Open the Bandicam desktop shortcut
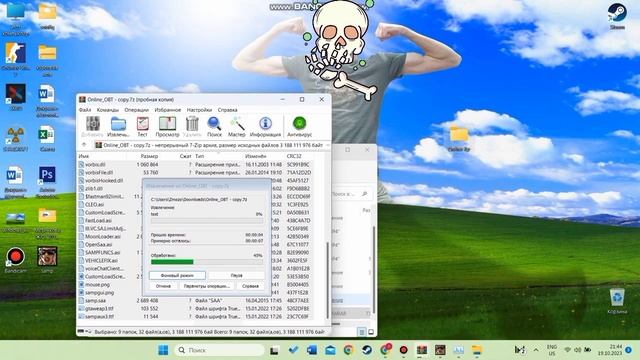The width and height of the screenshot is (640, 360). coord(16,260)
